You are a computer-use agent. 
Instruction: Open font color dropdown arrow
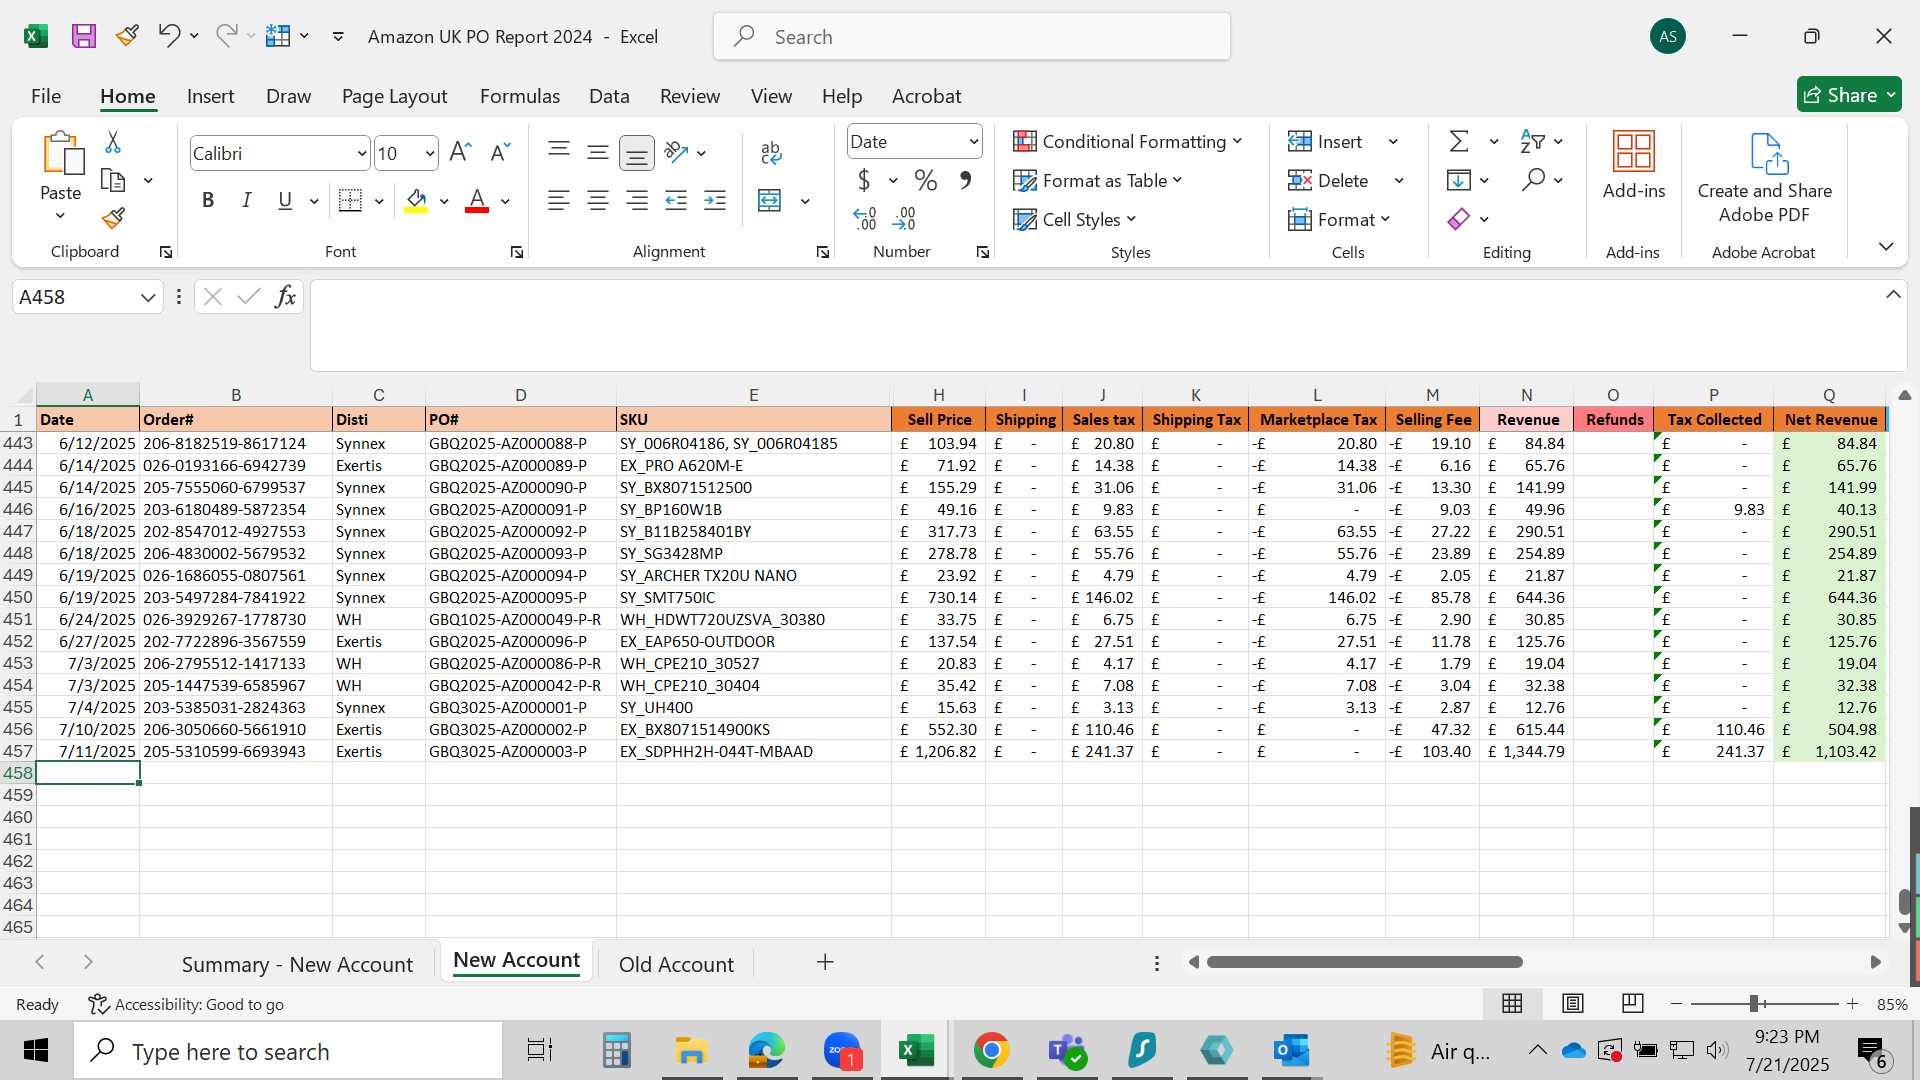point(505,201)
